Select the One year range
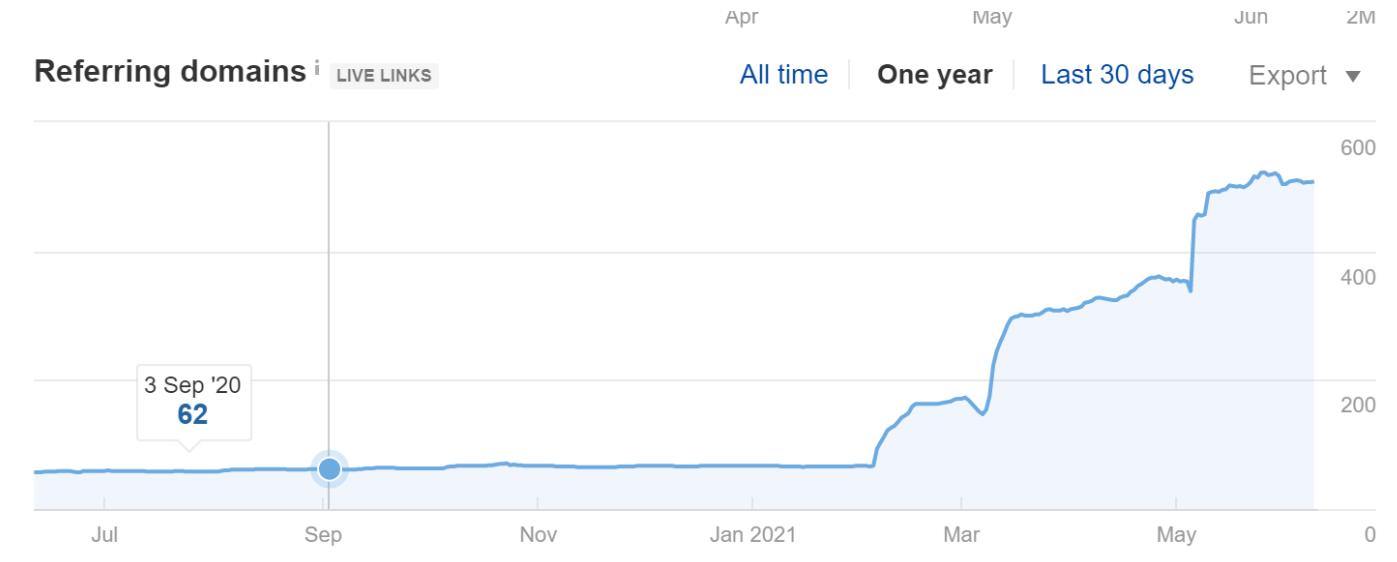1397x562 pixels. pos(935,75)
